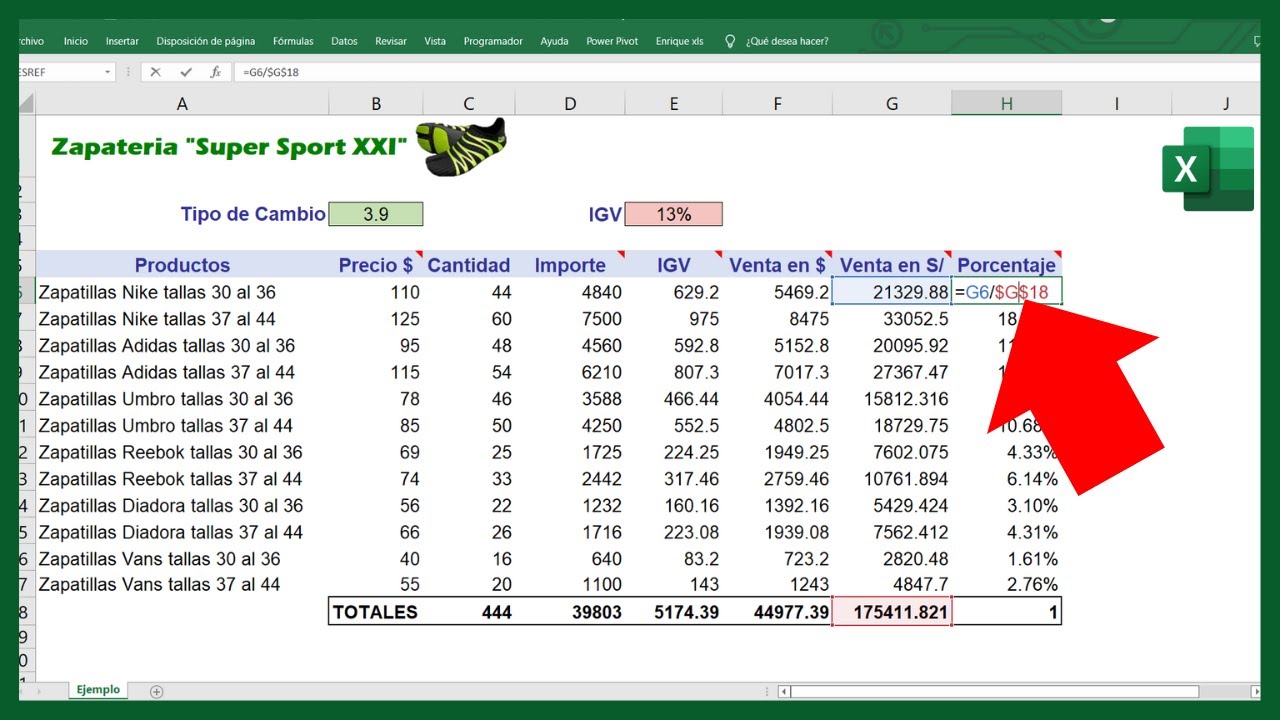Click the Venta en S/ header cell

(x=892, y=265)
